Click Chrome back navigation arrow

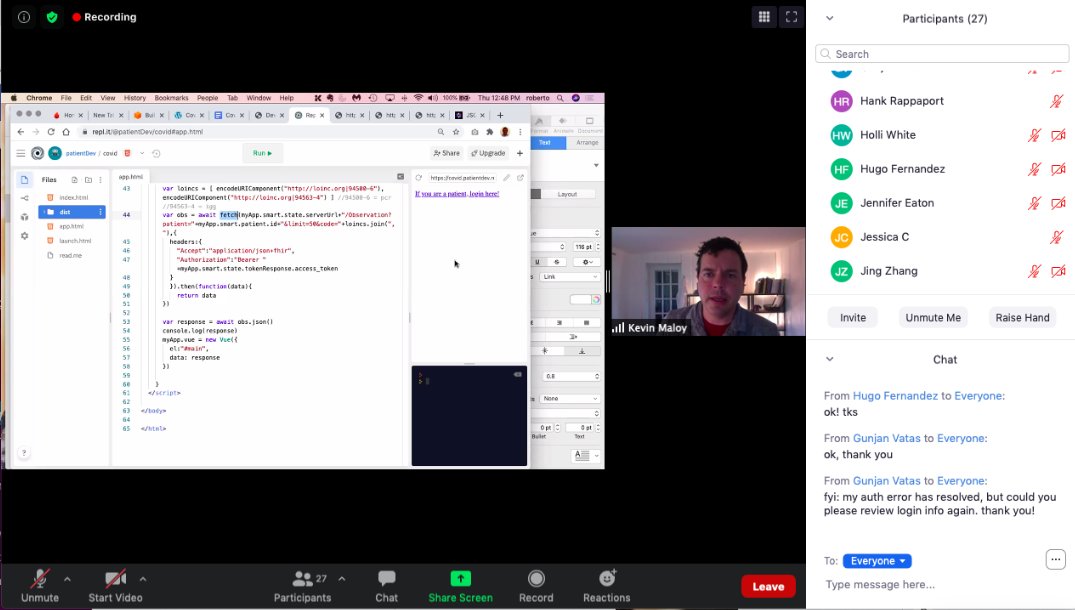[x=21, y=132]
